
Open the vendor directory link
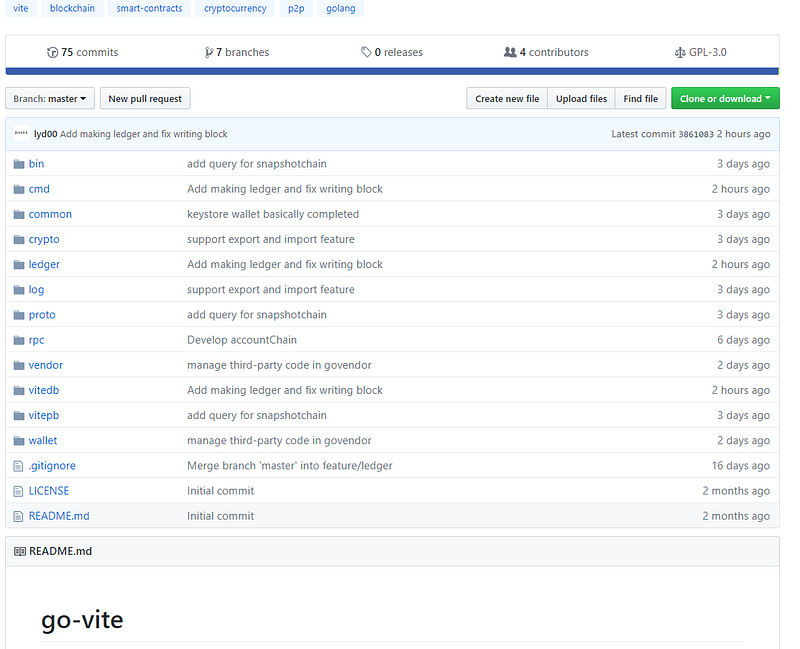point(45,365)
